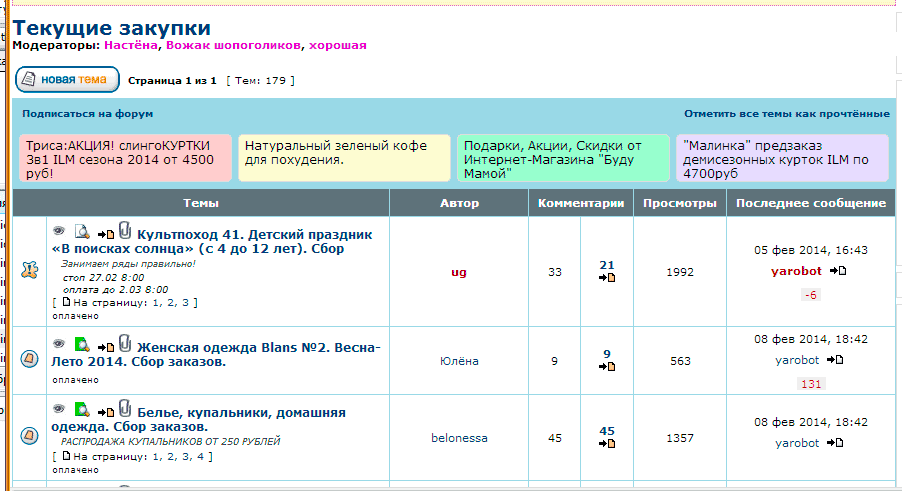Sort by the "Просмотры" column header
This screenshot has height=491, width=902.
click(x=680, y=204)
